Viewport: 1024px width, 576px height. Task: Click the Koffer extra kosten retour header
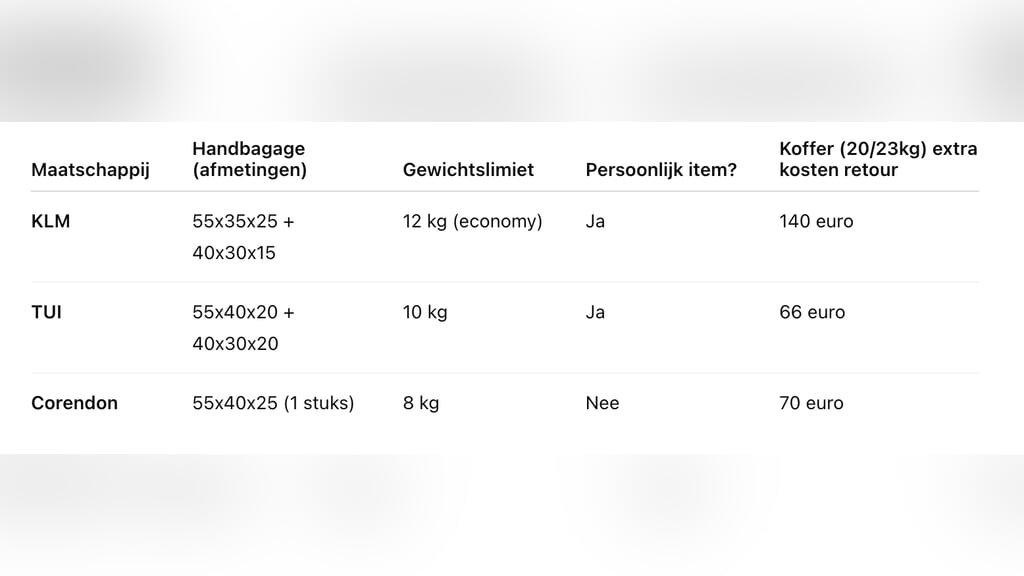(877, 159)
